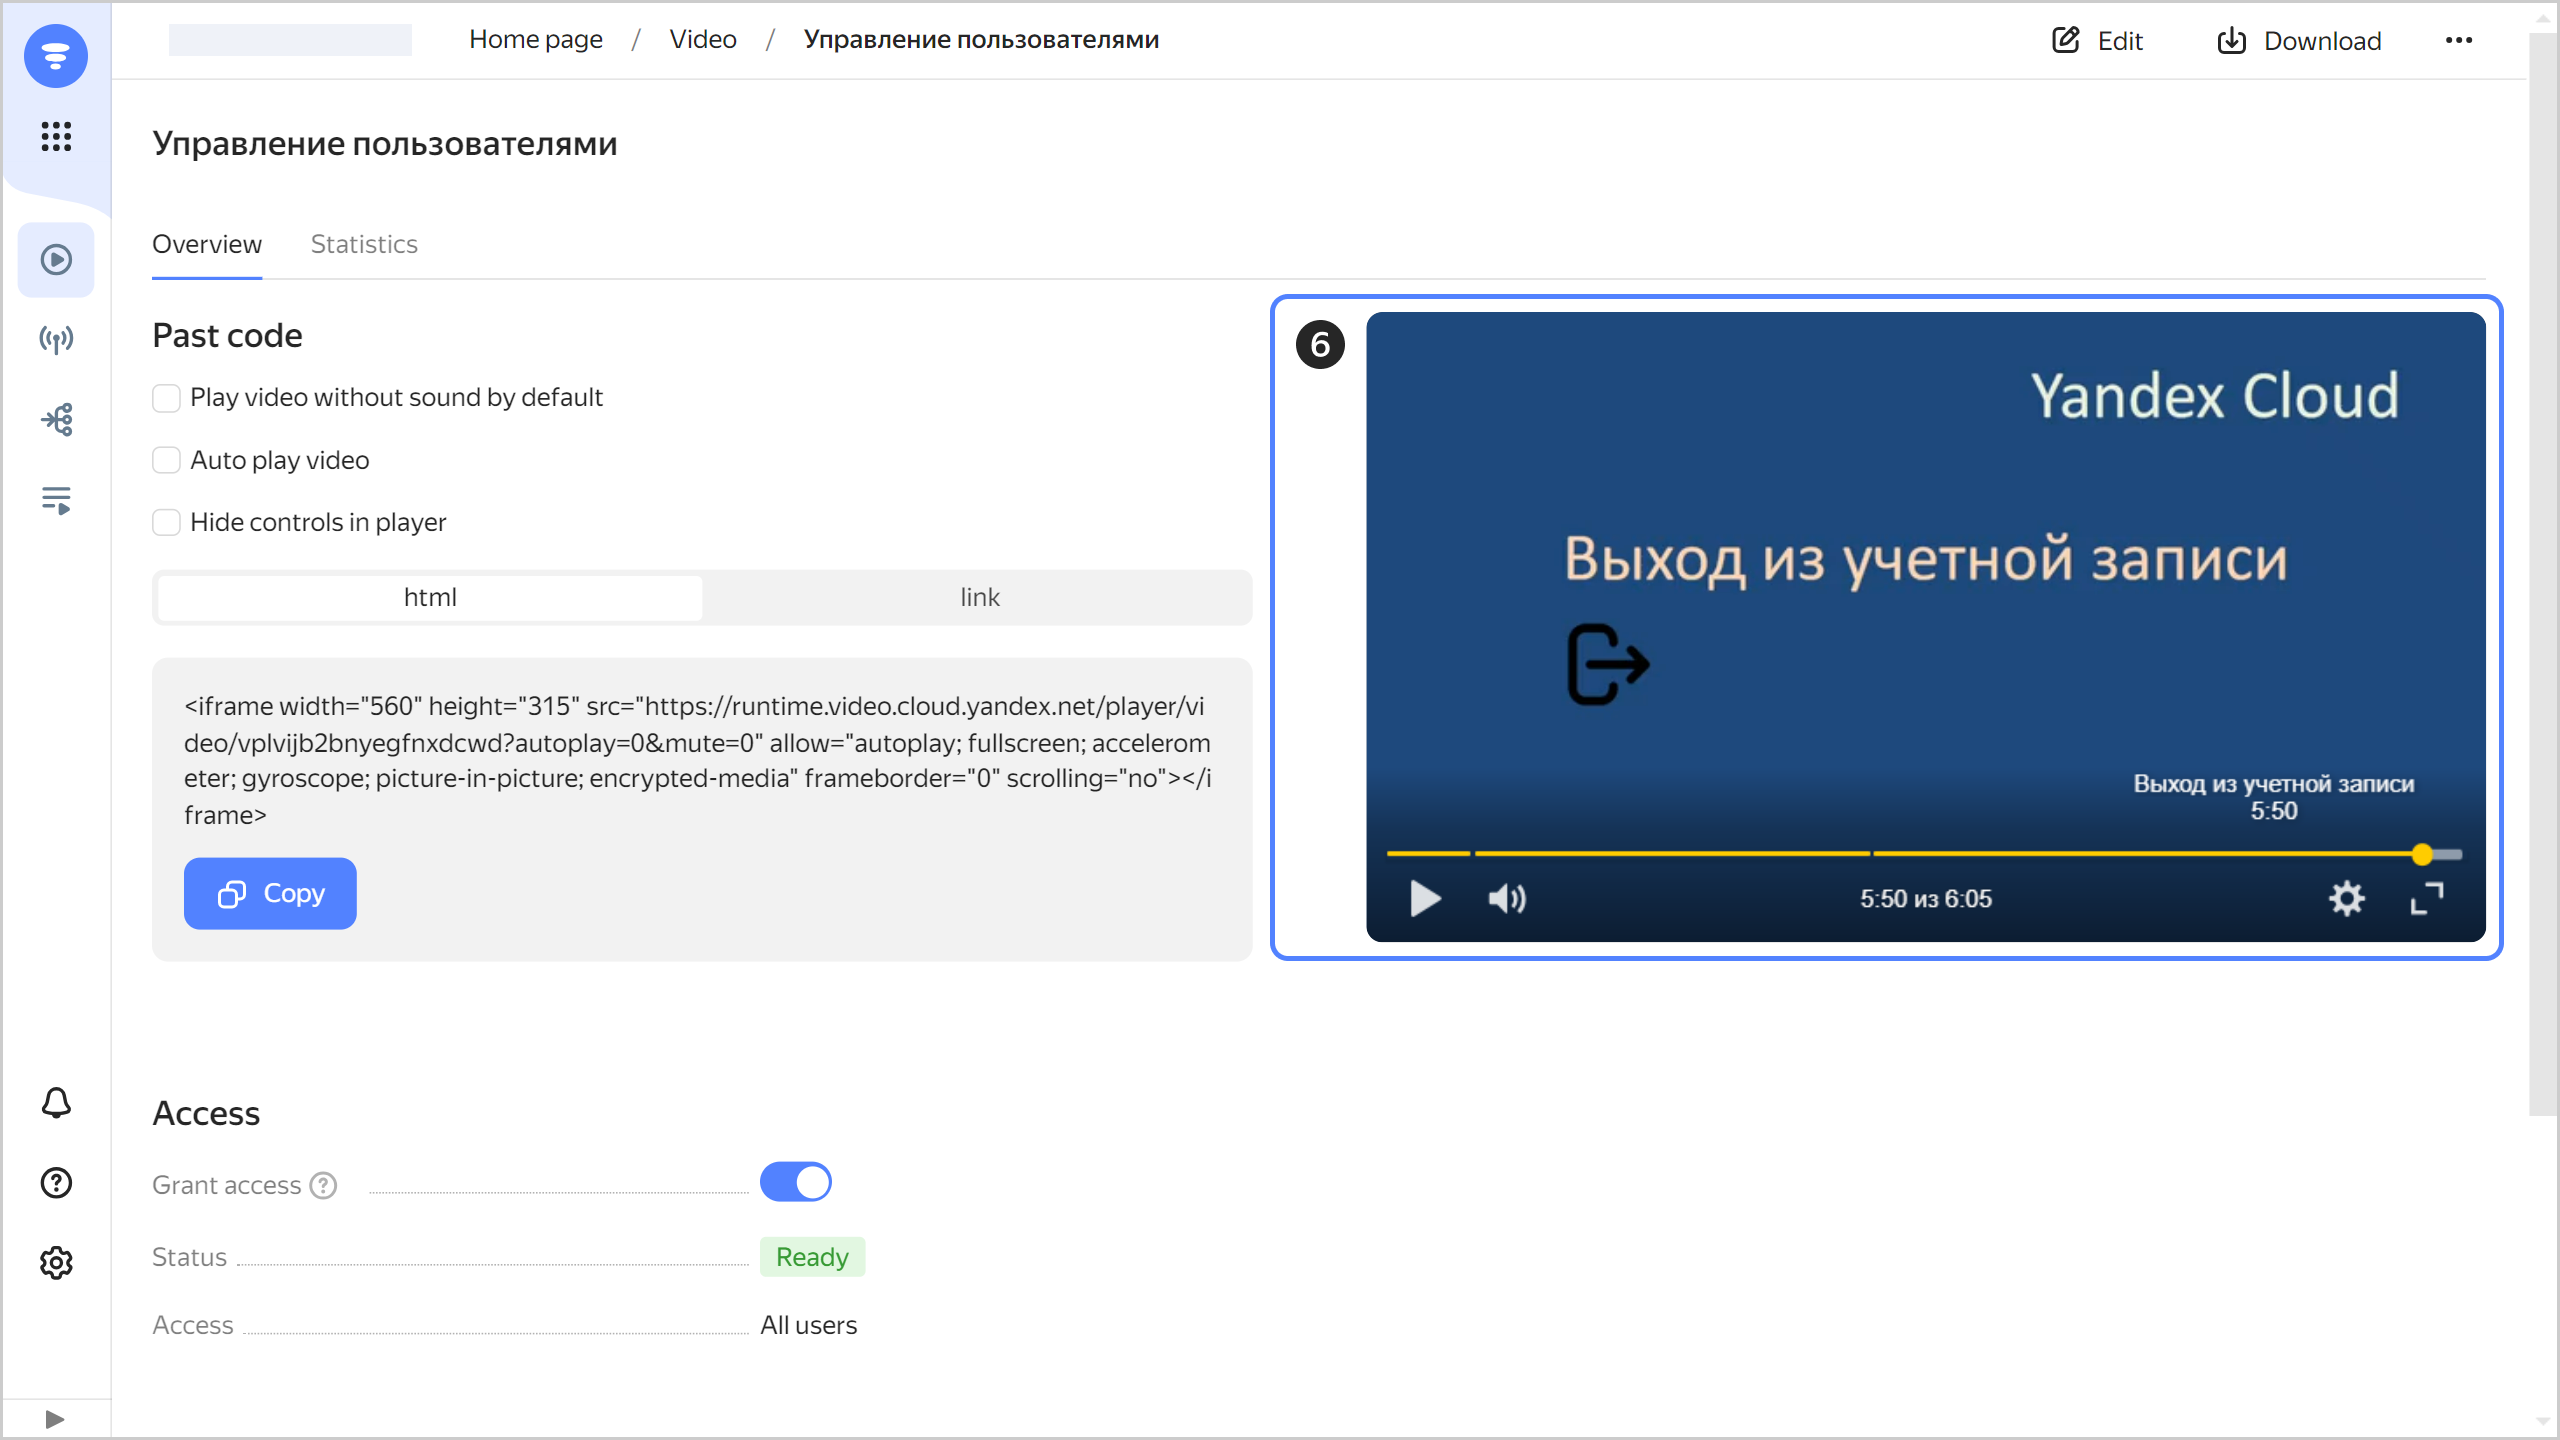2560x1440 pixels.
Task: Enter fullscreen mode in video player
Action: [2427, 898]
